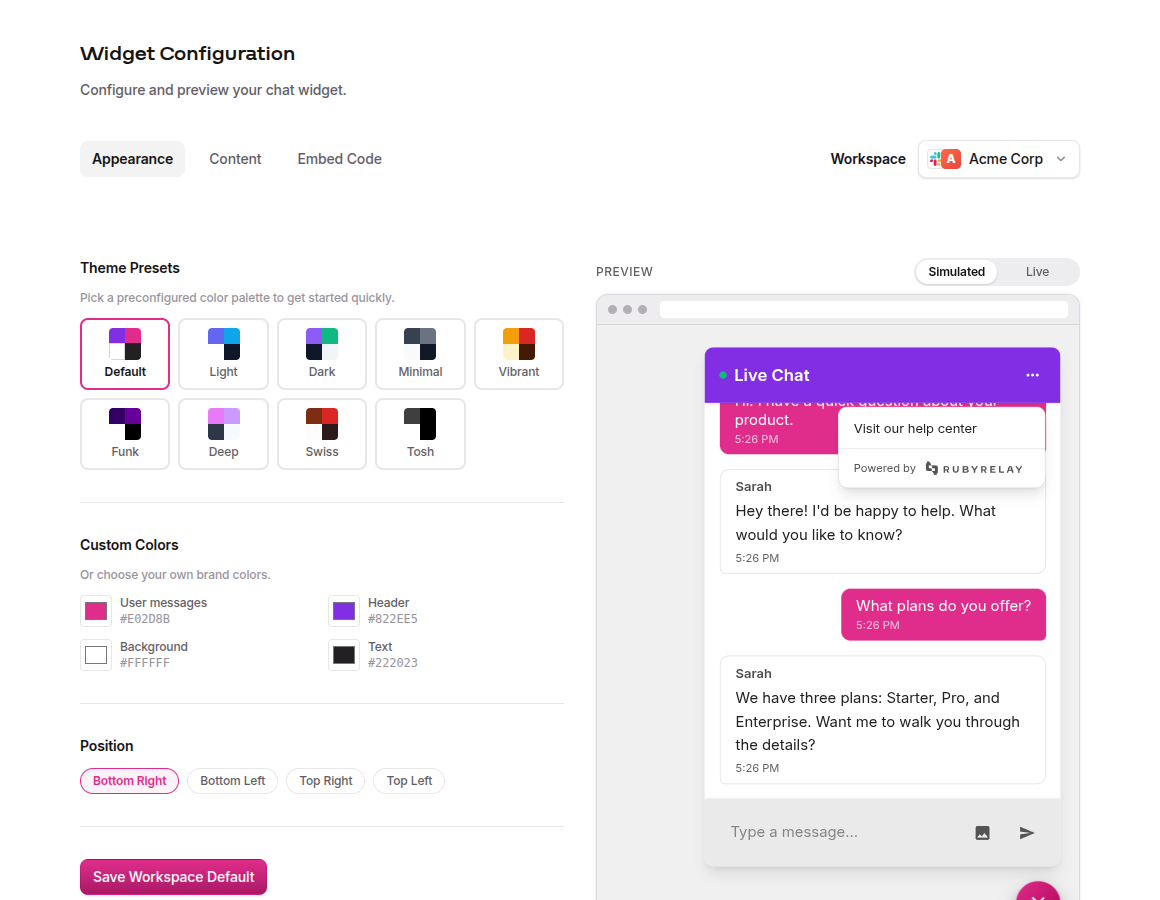1160x900 pixels.
Task: Click the send message arrow icon
Action: tap(1026, 833)
